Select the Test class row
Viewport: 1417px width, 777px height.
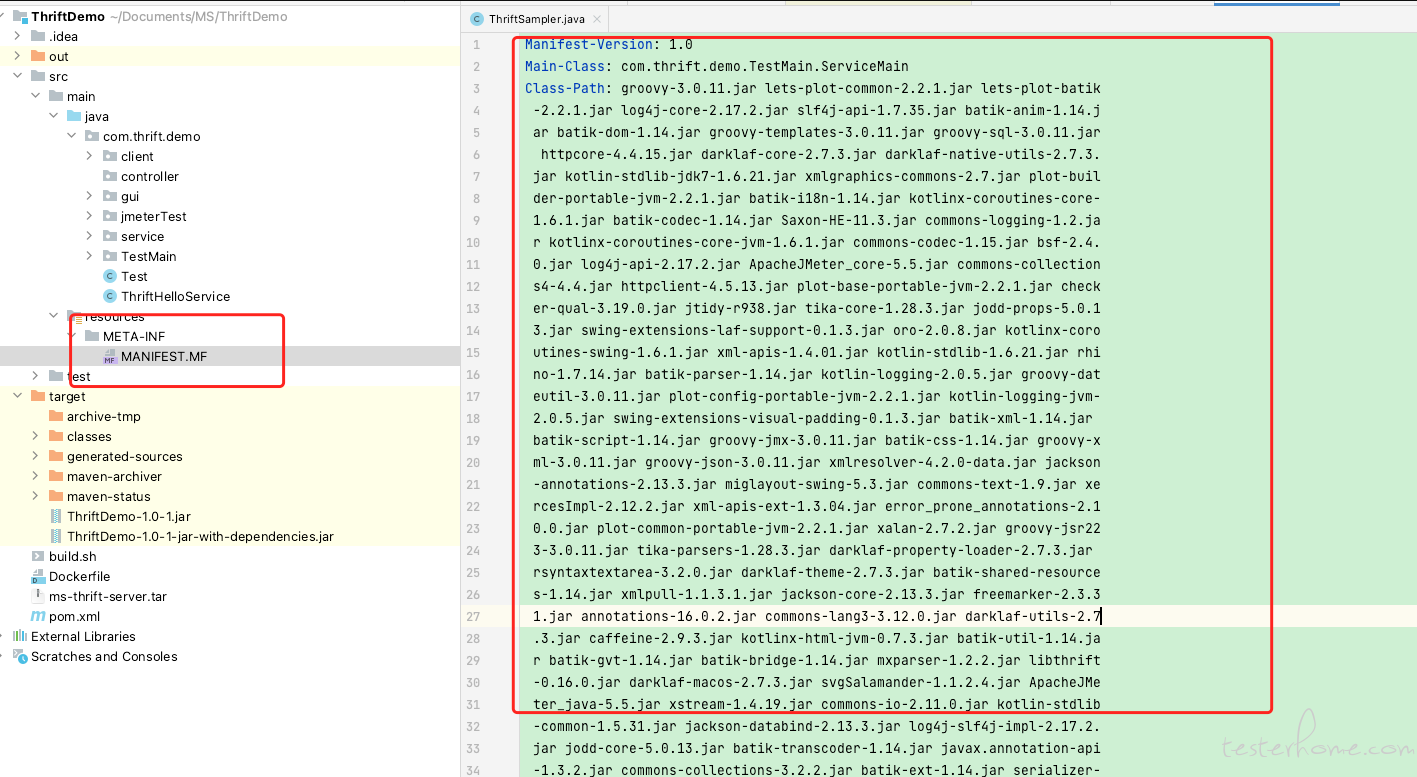[x=230, y=276]
